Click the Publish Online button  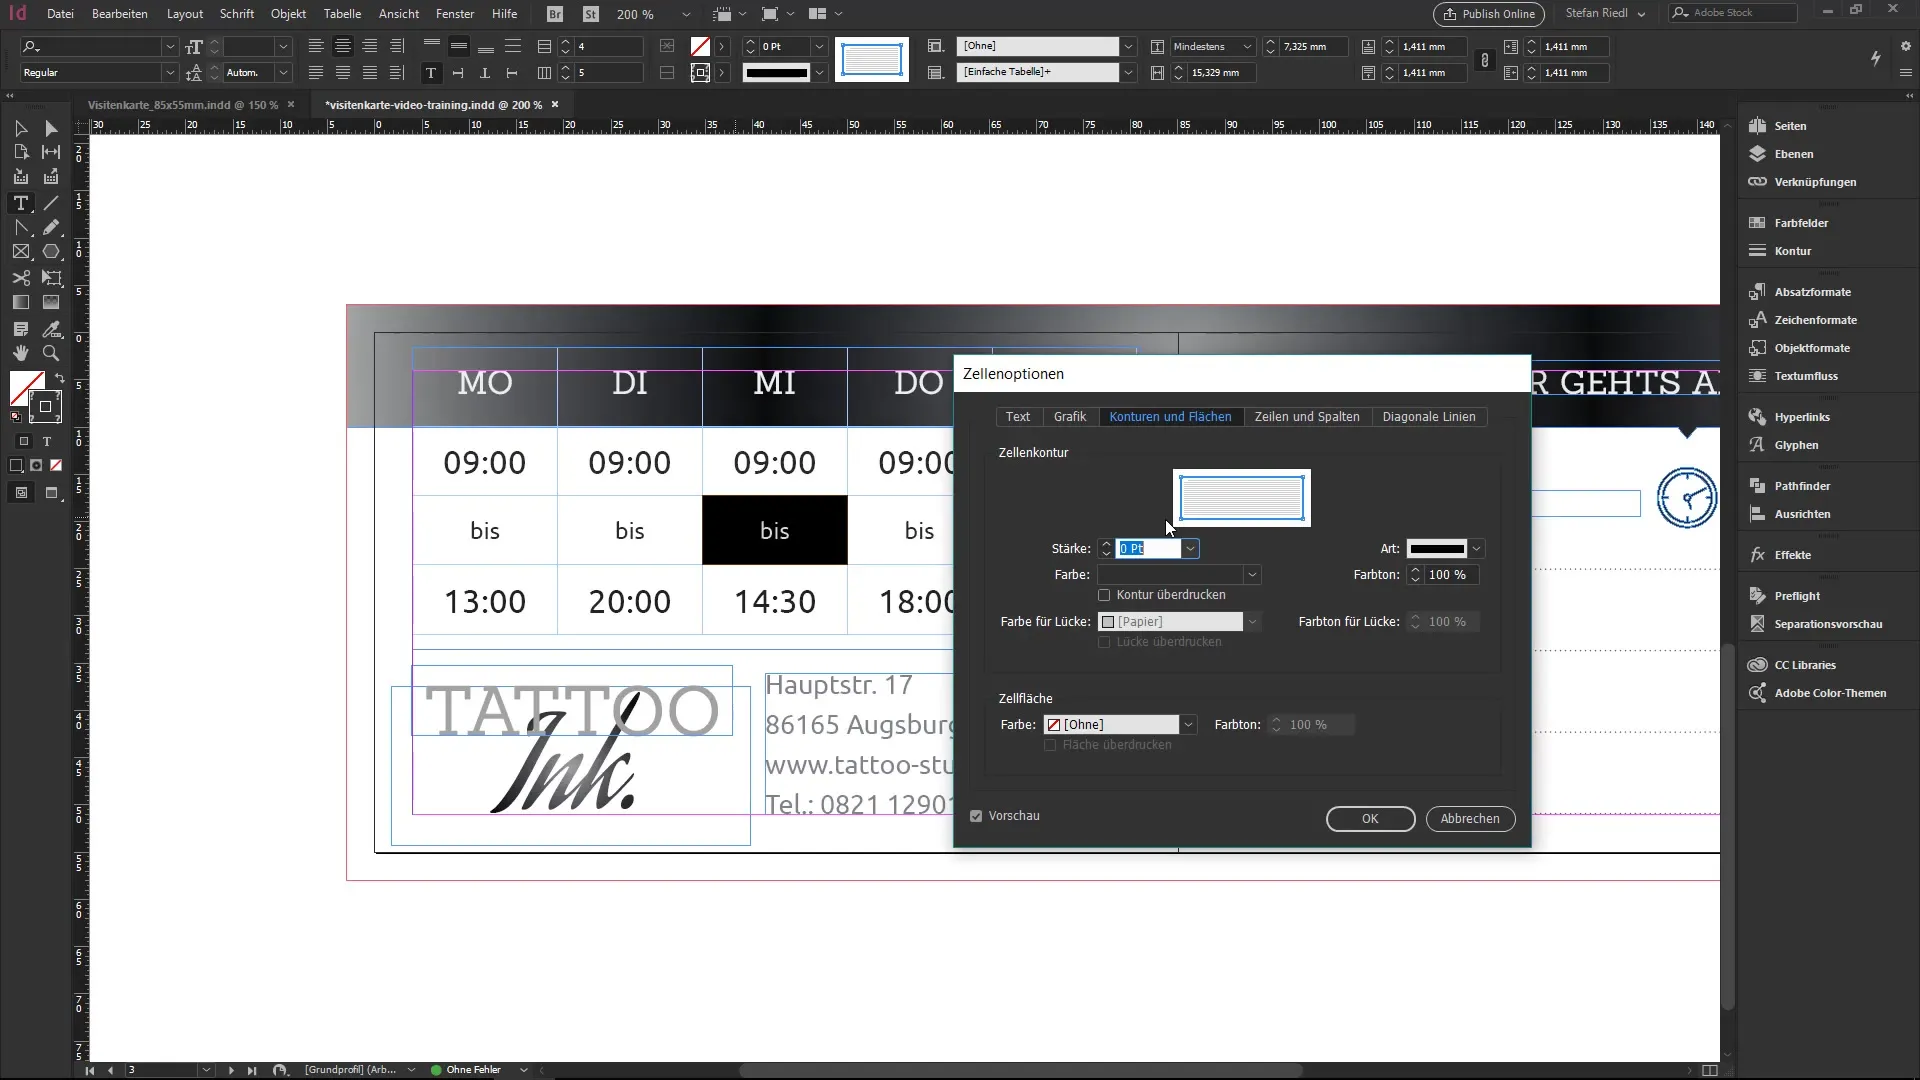coord(1489,14)
